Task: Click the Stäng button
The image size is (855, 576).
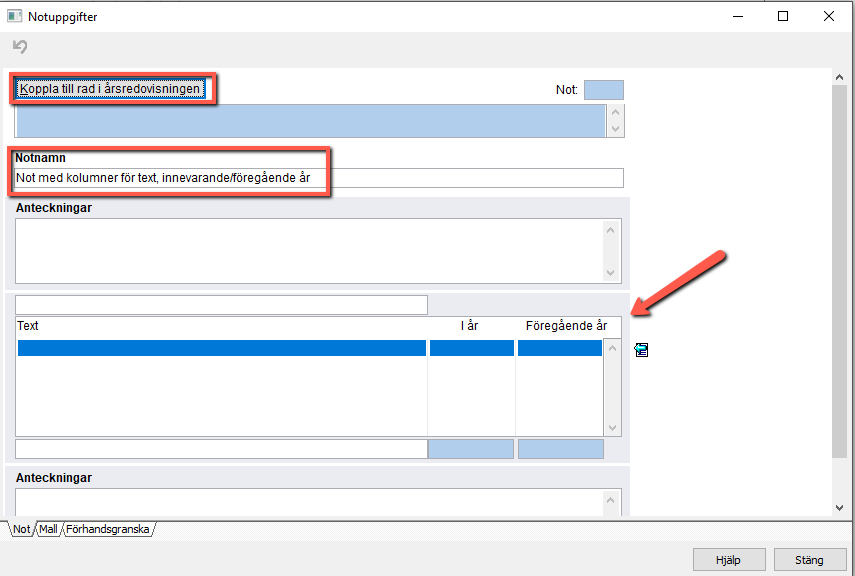Action: tap(809, 560)
